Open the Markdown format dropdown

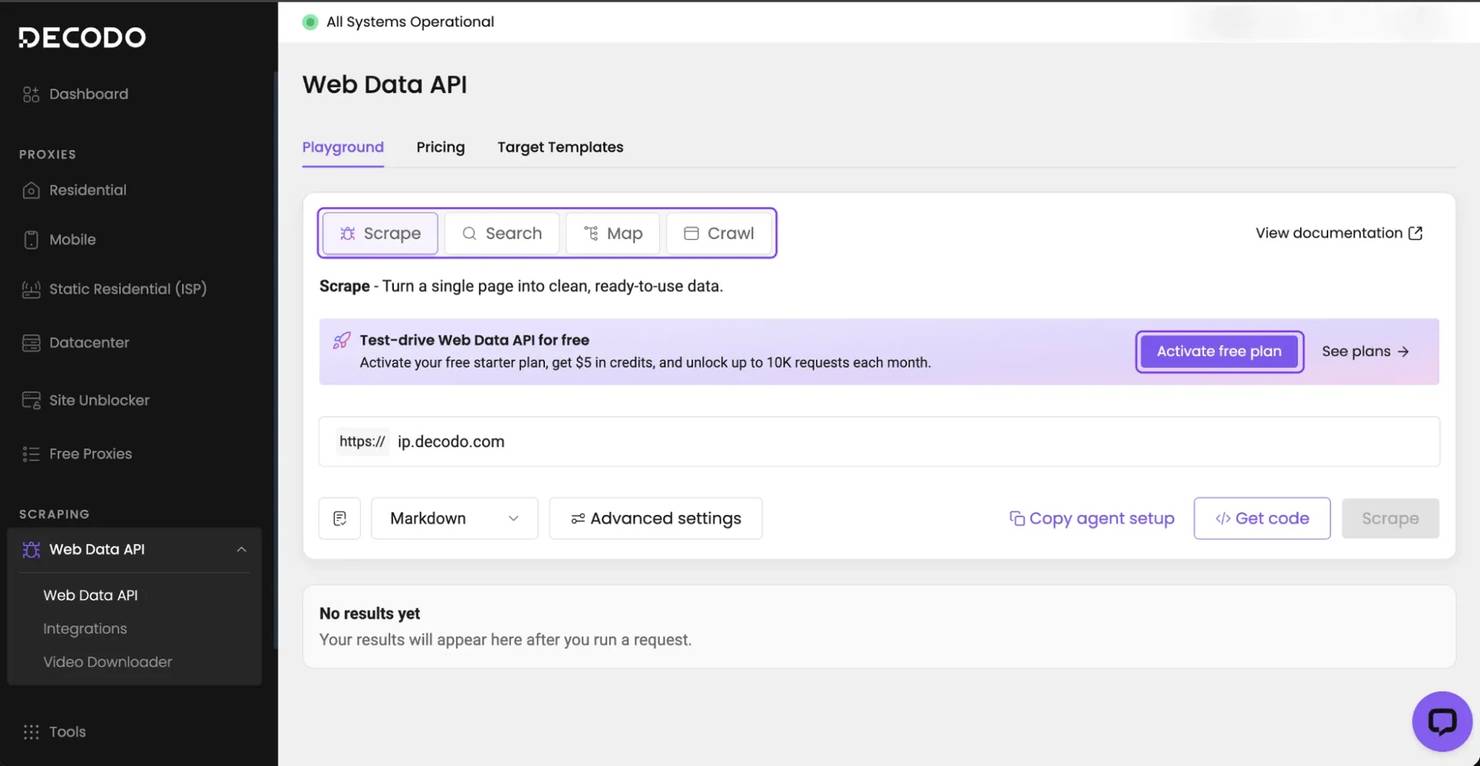pos(455,518)
